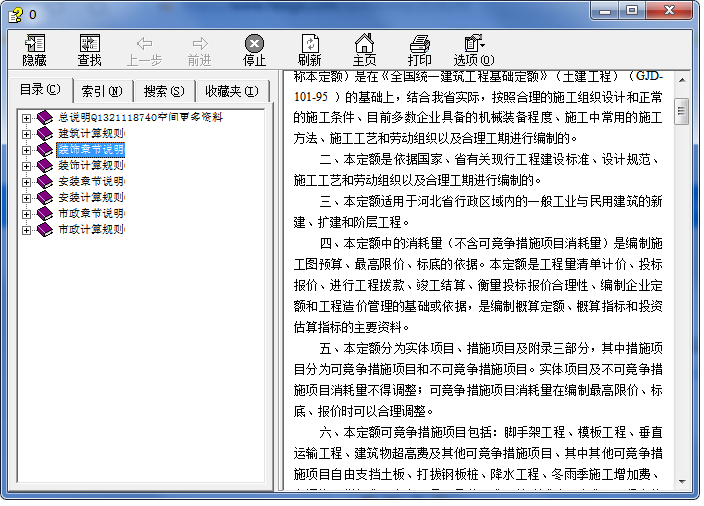Select highlighted 装饰章节说明 entry text

point(91,150)
